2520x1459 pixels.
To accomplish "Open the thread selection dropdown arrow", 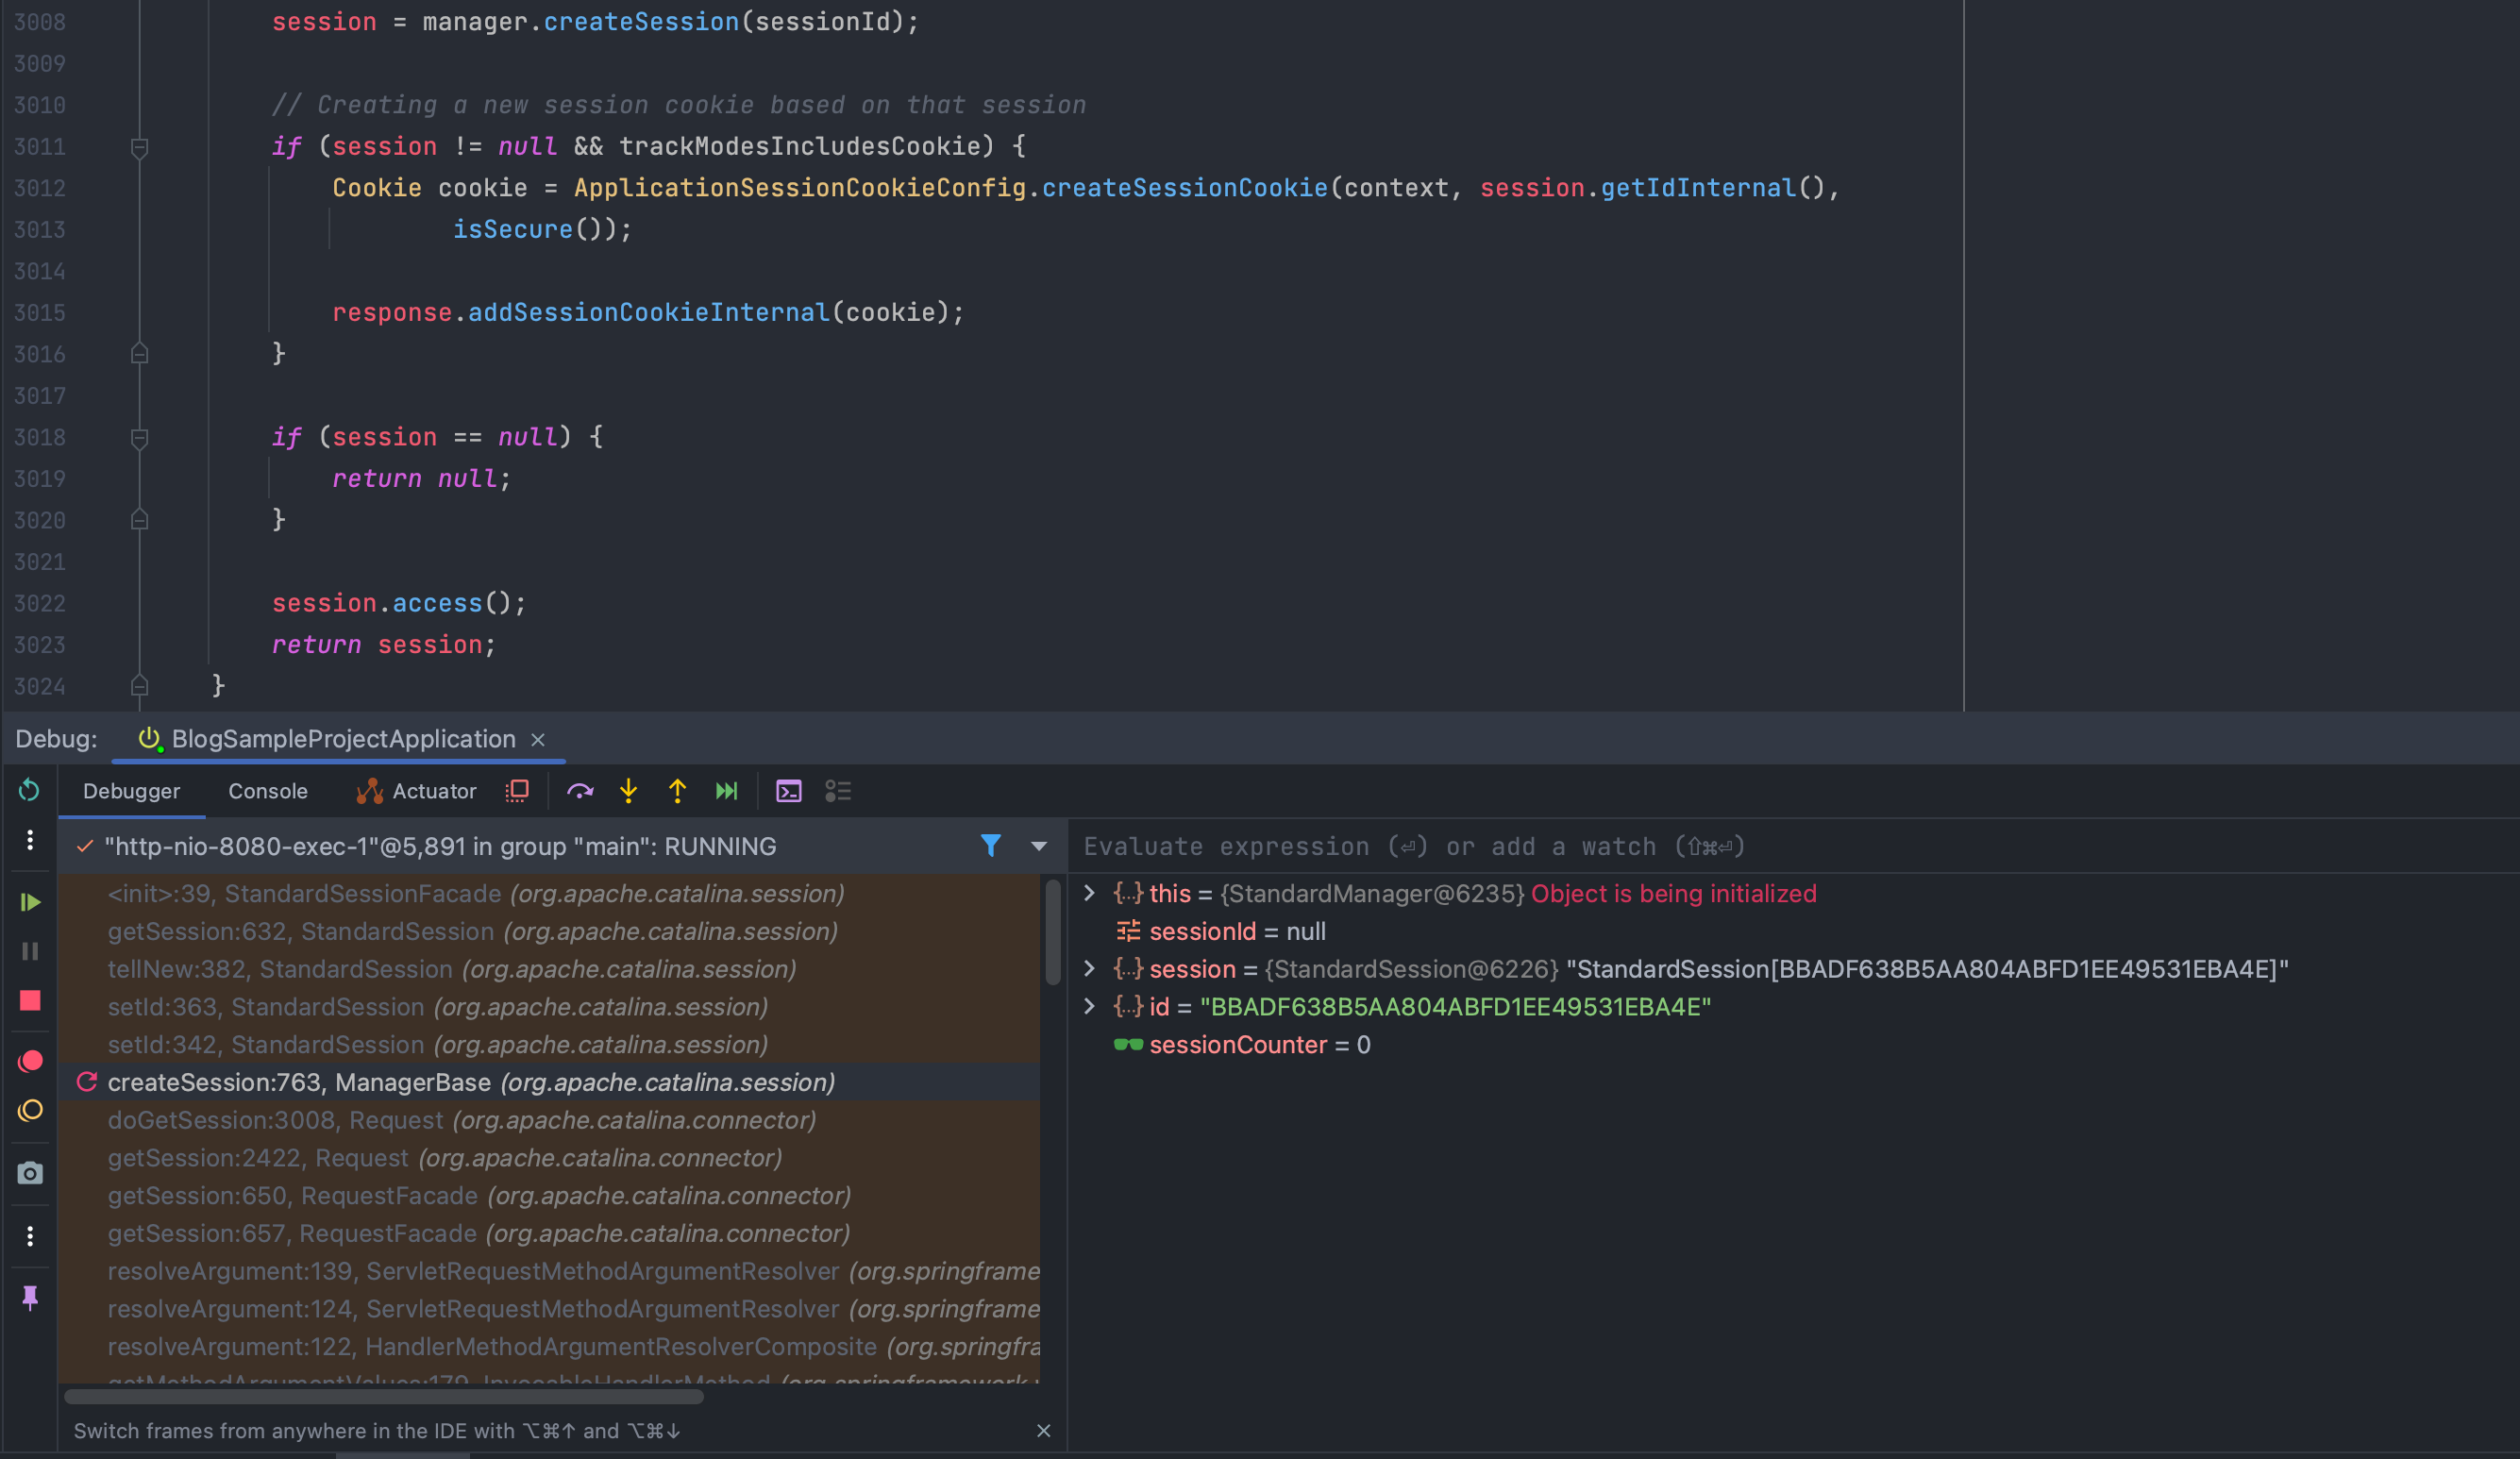I will coord(1039,847).
